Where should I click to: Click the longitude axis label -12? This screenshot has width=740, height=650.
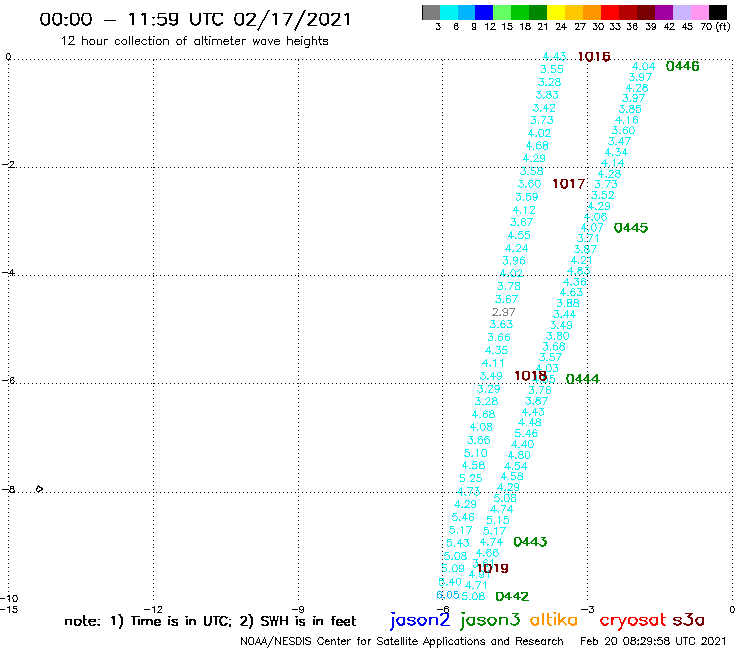coord(153,609)
